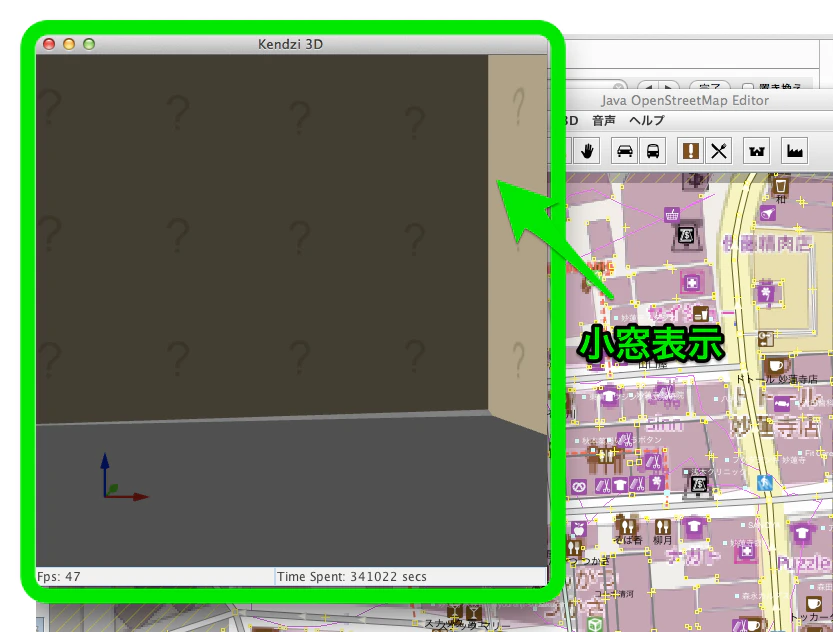The width and height of the screenshot is (833, 632).
Task: Select the brown toilets icon on the map
Action: [x=605, y=455]
